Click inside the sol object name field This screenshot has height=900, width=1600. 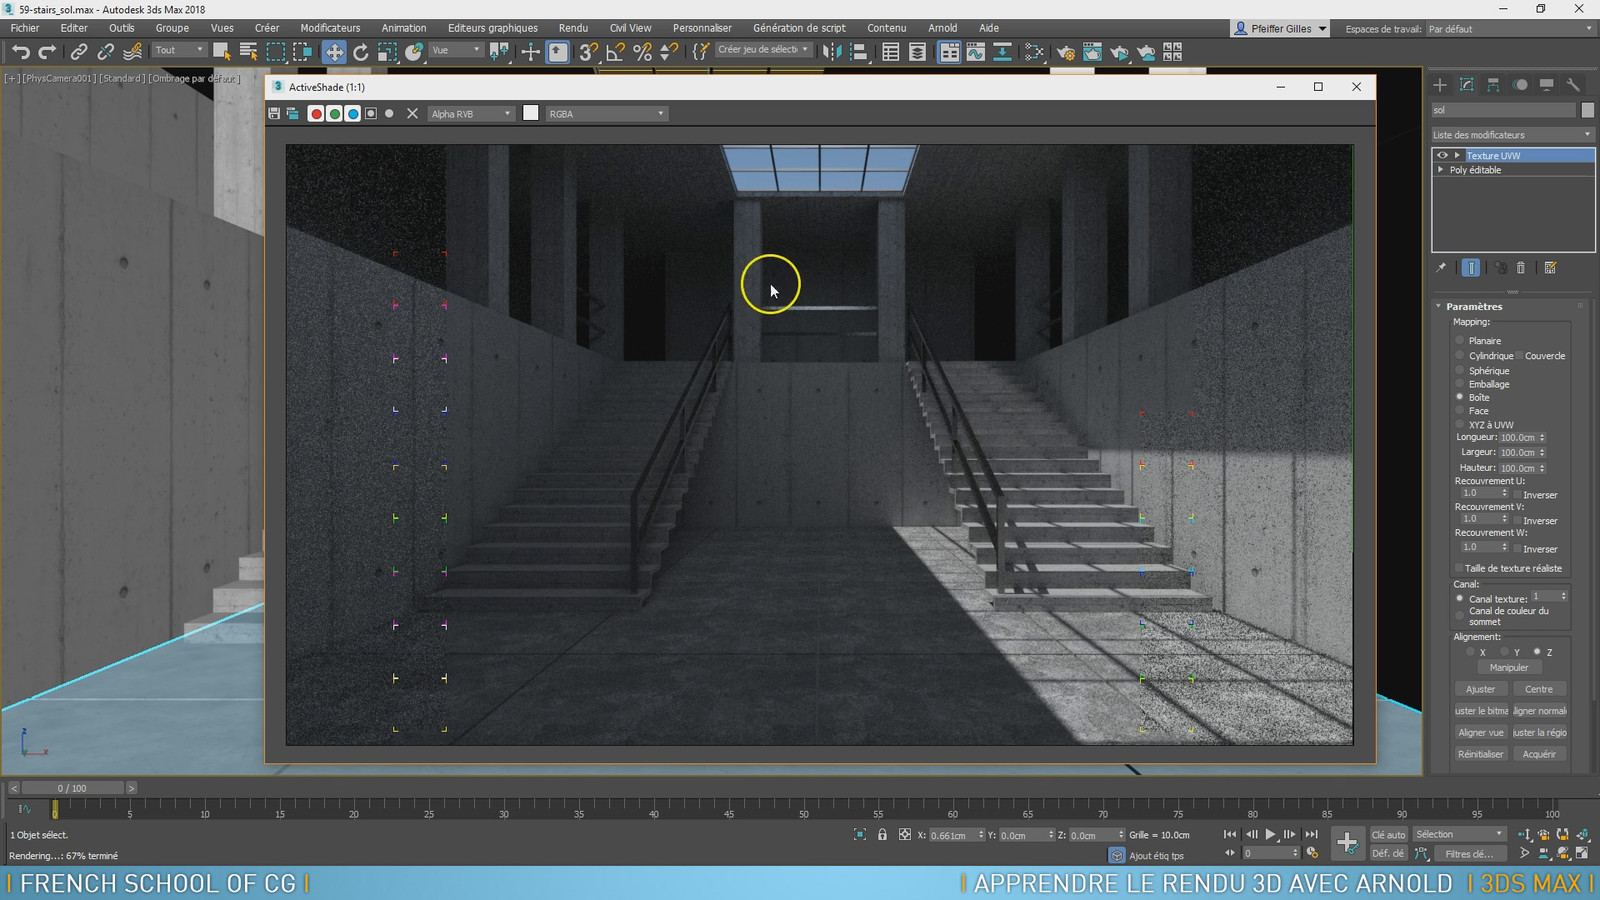pos(1500,110)
